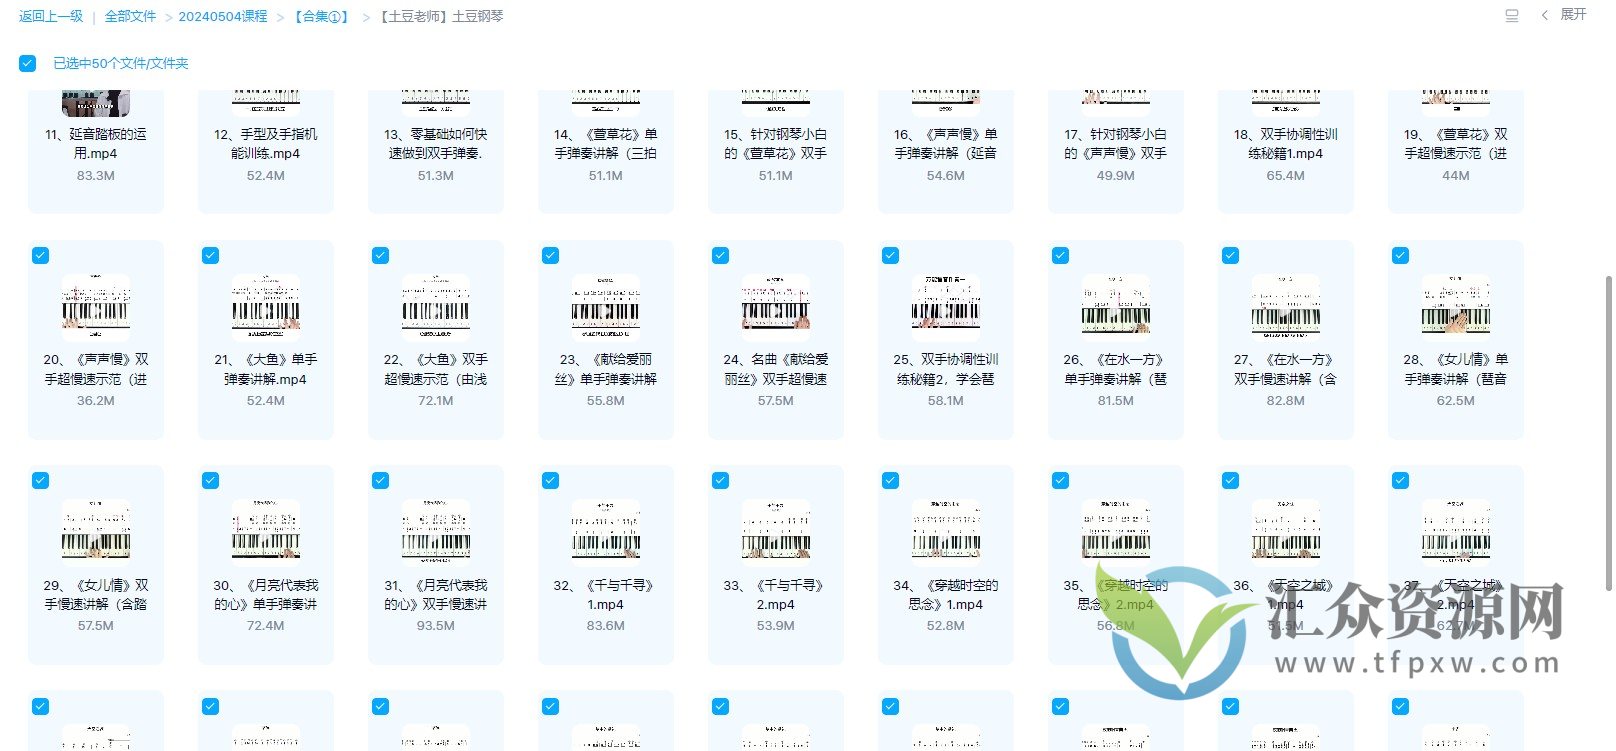
Task: Uncheck file 23、《献给爱丽丝》单手弹奏讲解
Action: [x=551, y=255]
